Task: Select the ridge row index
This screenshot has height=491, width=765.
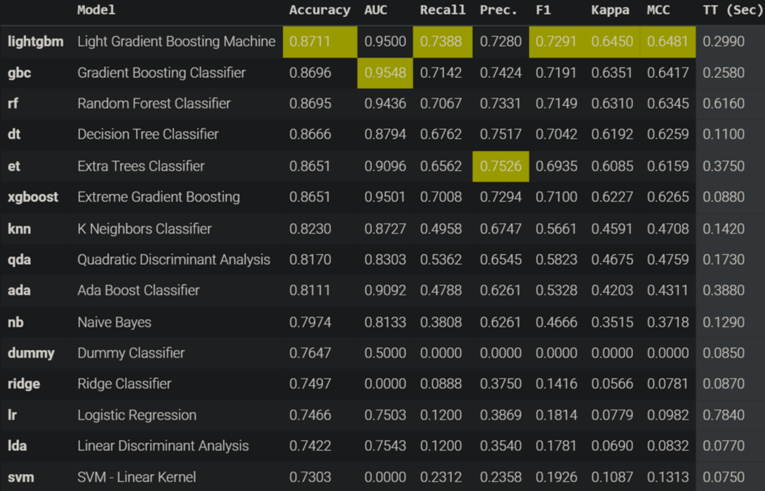Action: tap(24, 384)
